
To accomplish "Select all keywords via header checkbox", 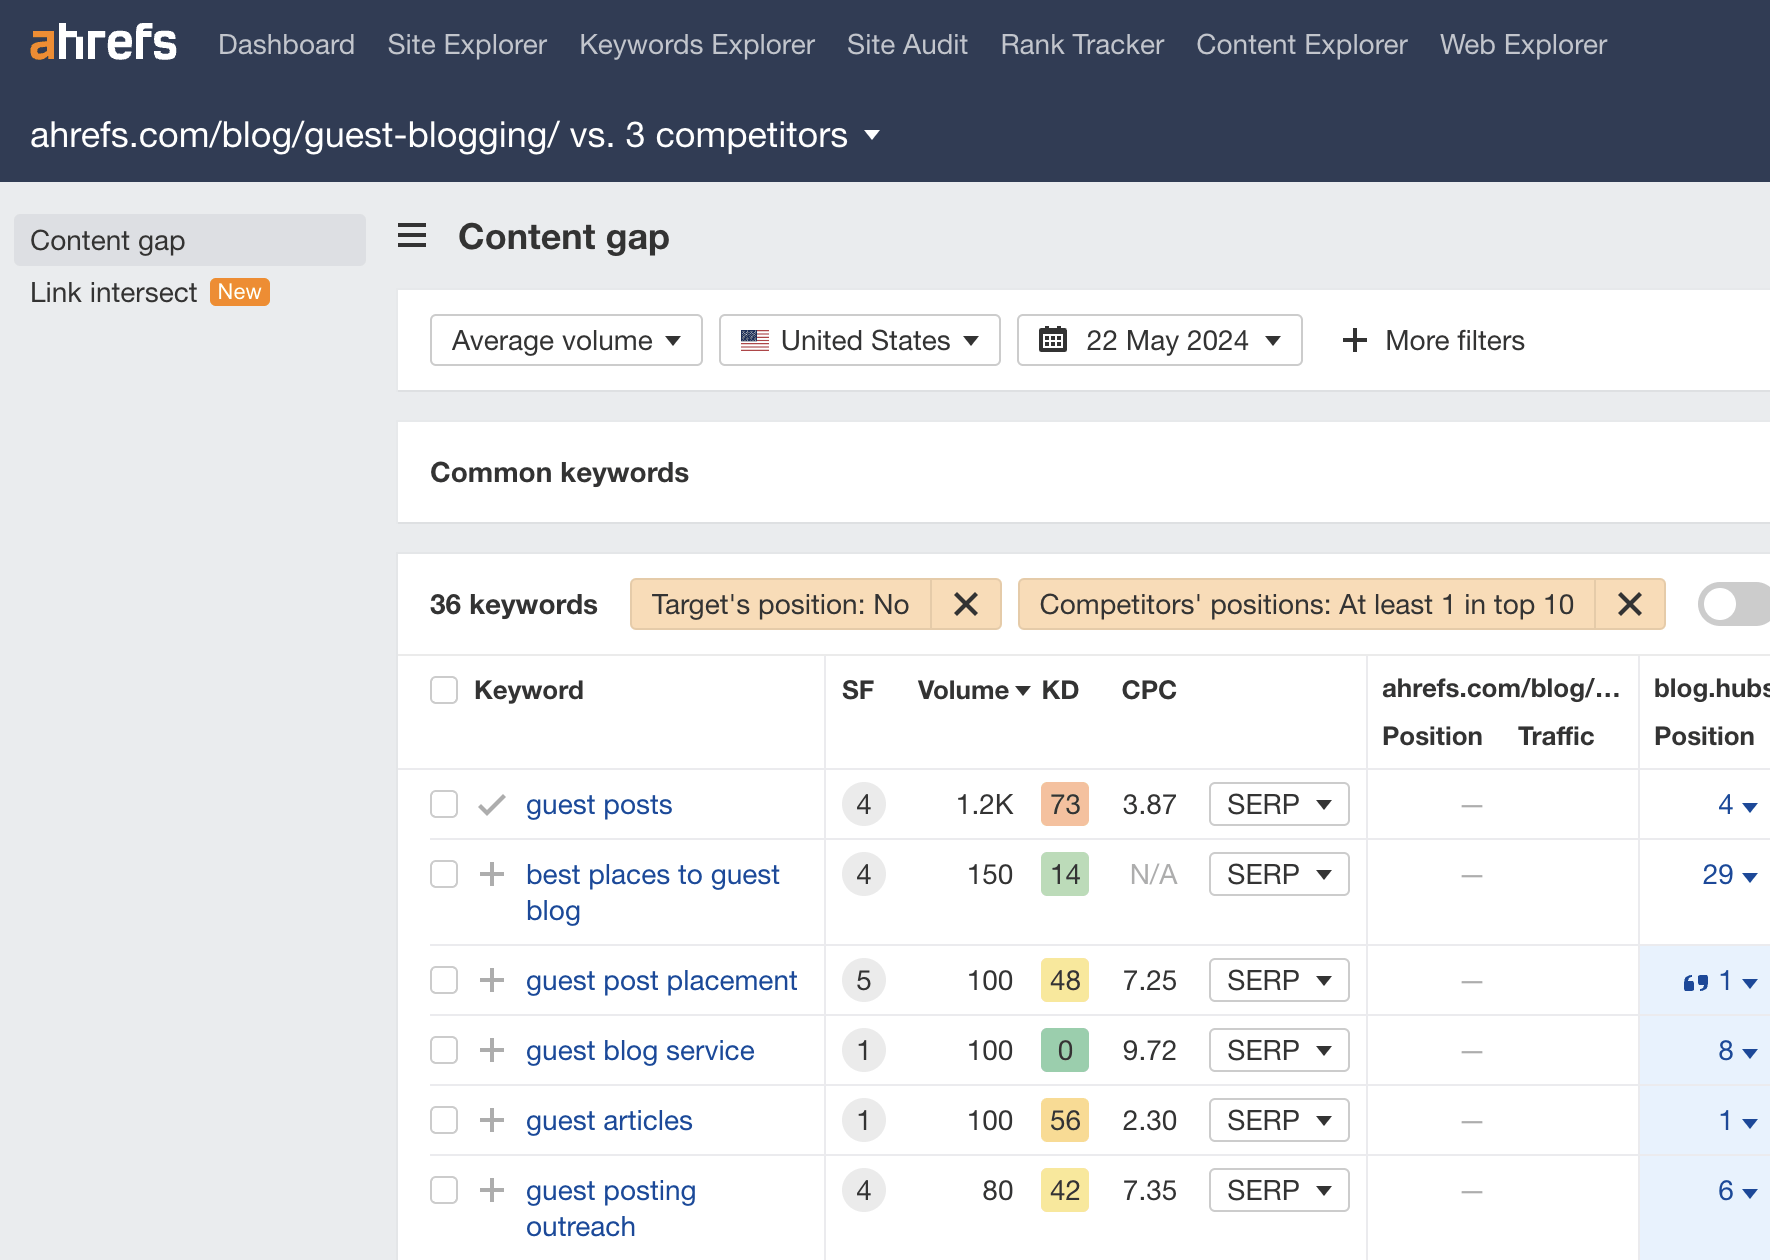I will (443, 689).
